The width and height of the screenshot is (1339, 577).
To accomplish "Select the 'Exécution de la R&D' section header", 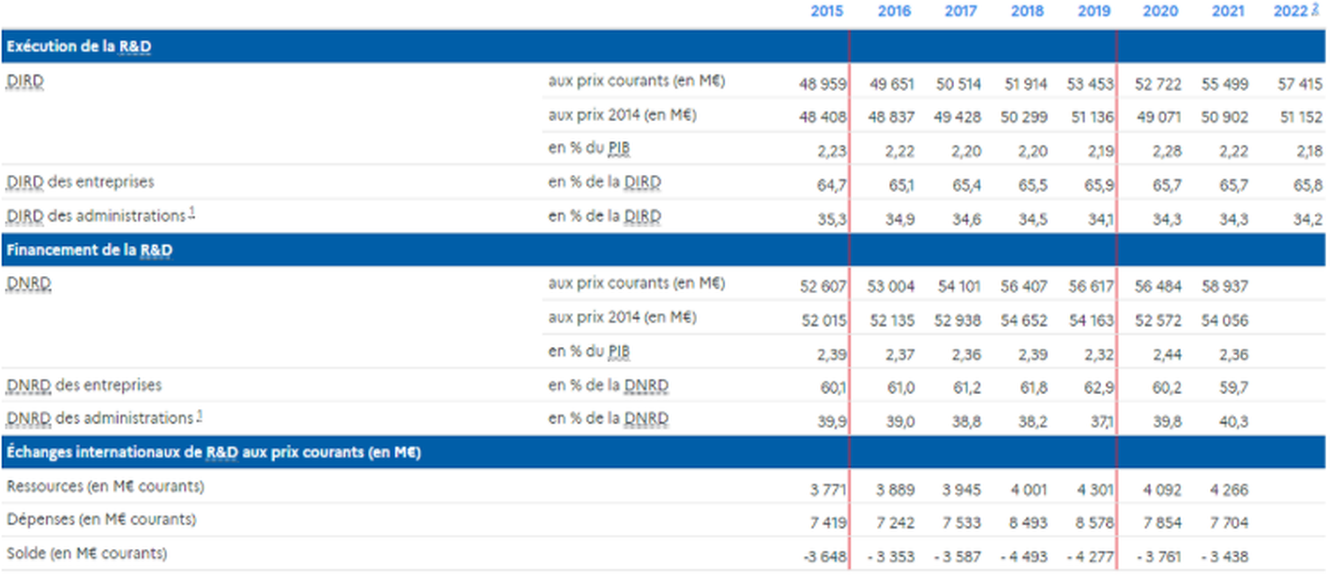I will tap(79, 47).
